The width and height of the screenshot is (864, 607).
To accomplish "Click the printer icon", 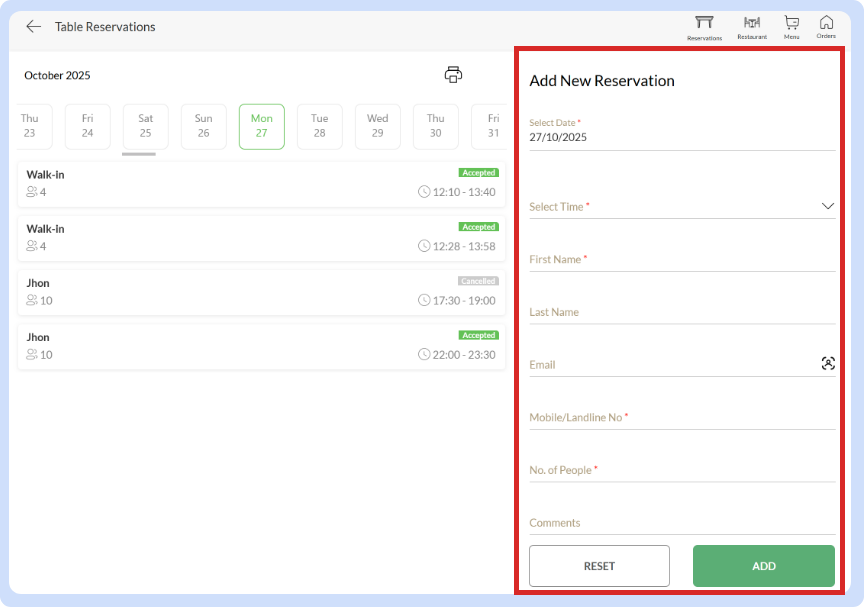I will pyautogui.click(x=453, y=75).
